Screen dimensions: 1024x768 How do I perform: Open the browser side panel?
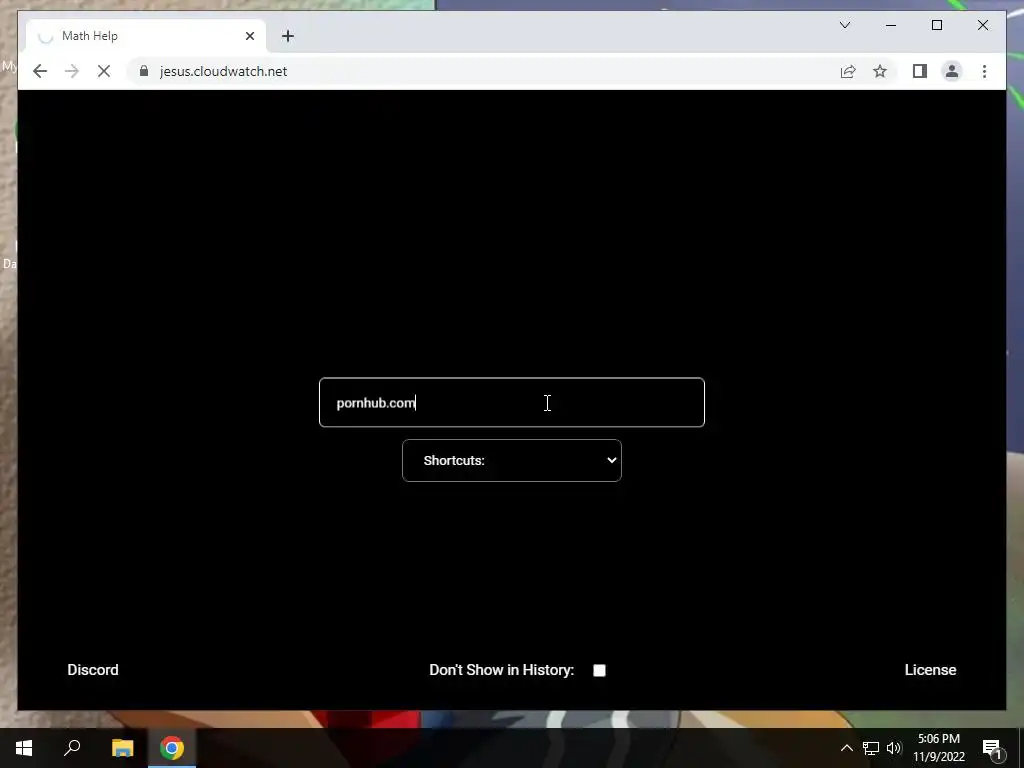click(920, 71)
